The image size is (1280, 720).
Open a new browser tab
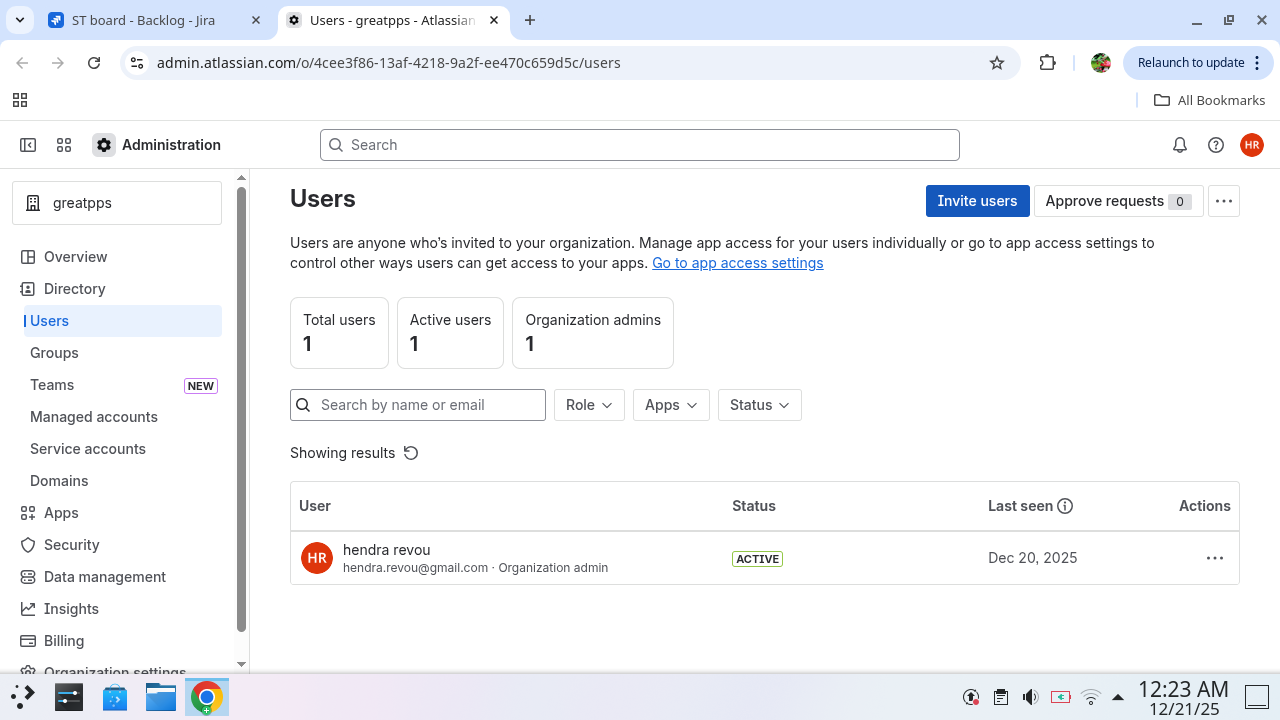pos(530,20)
